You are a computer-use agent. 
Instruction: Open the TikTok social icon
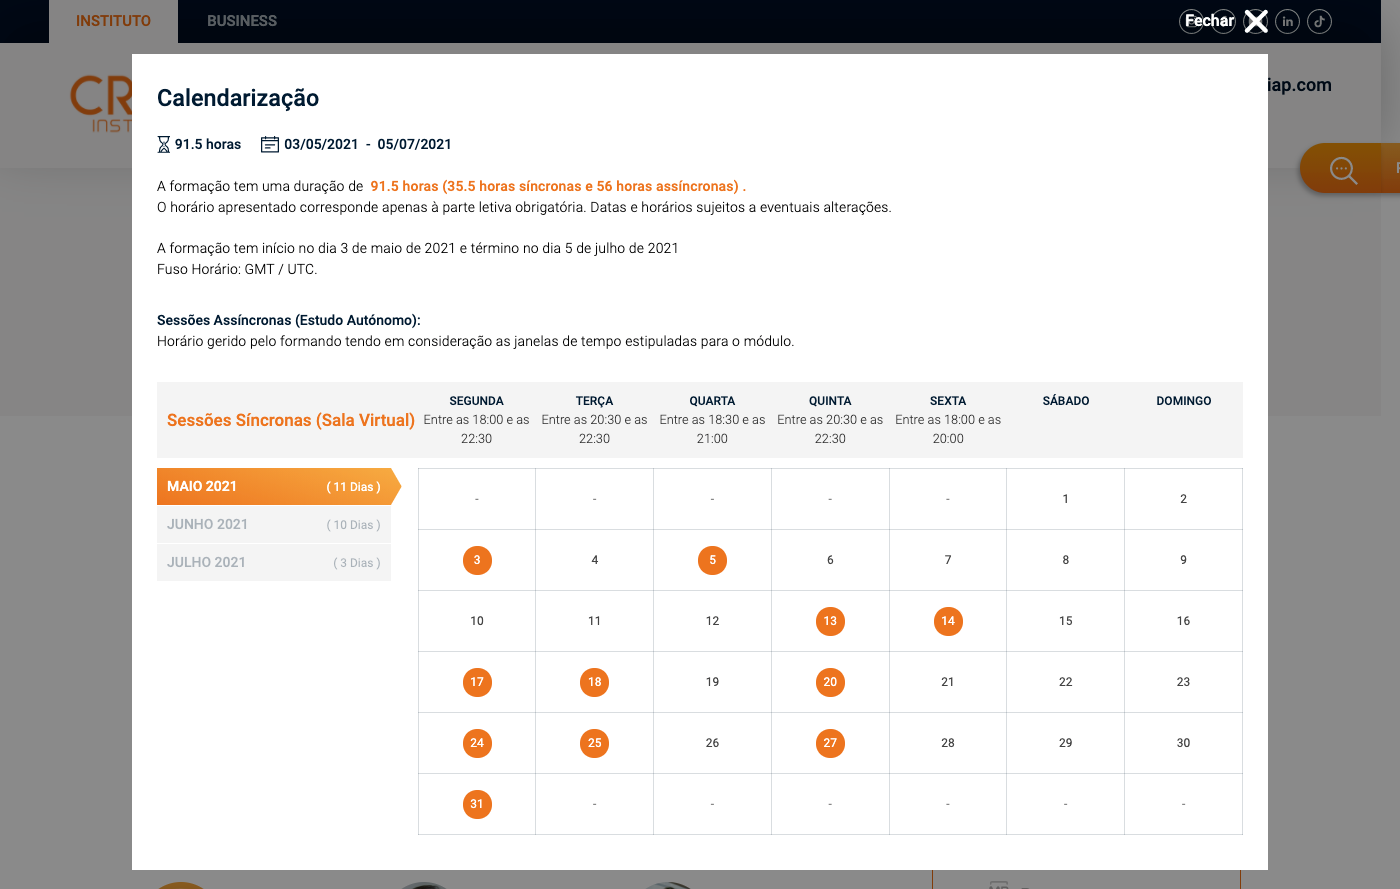(1320, 21)
